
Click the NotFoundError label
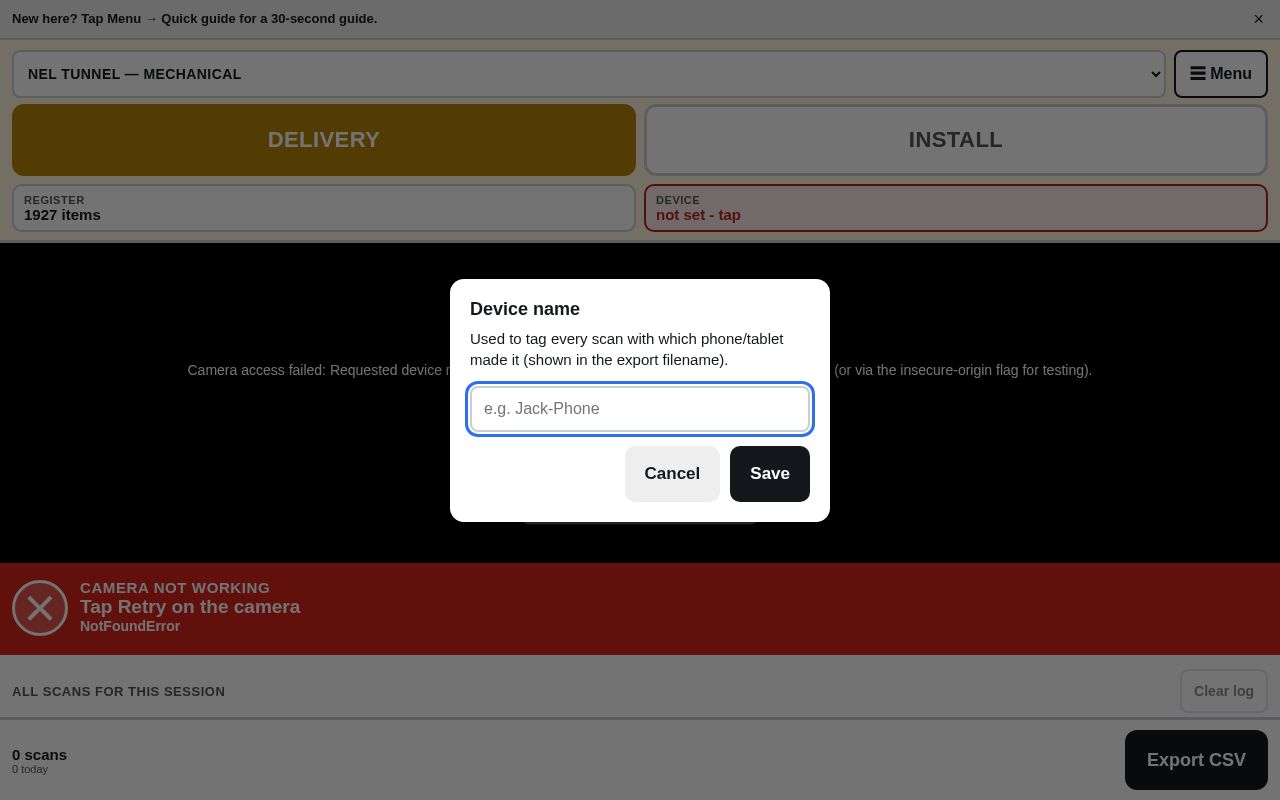point(130,626)
